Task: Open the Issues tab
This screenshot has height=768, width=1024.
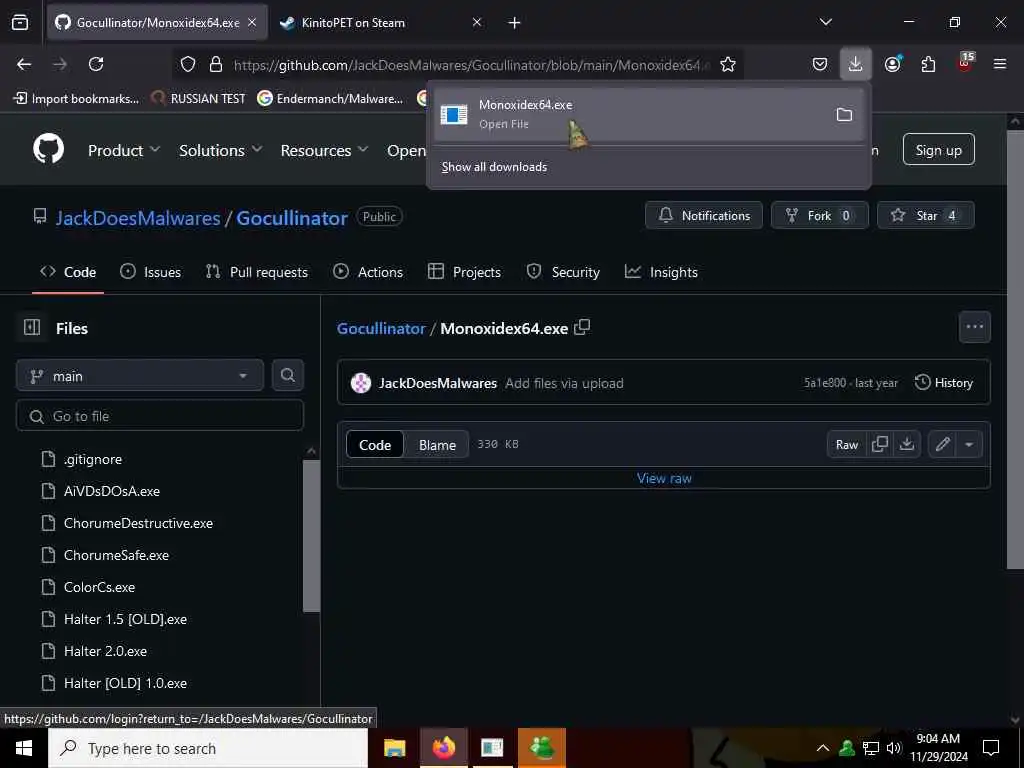Action: [151, 272]
